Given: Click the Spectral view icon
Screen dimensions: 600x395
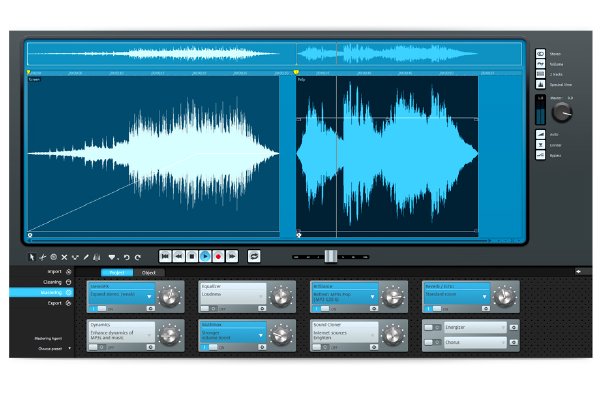Looking at the screenshot, I should [540, 84].
